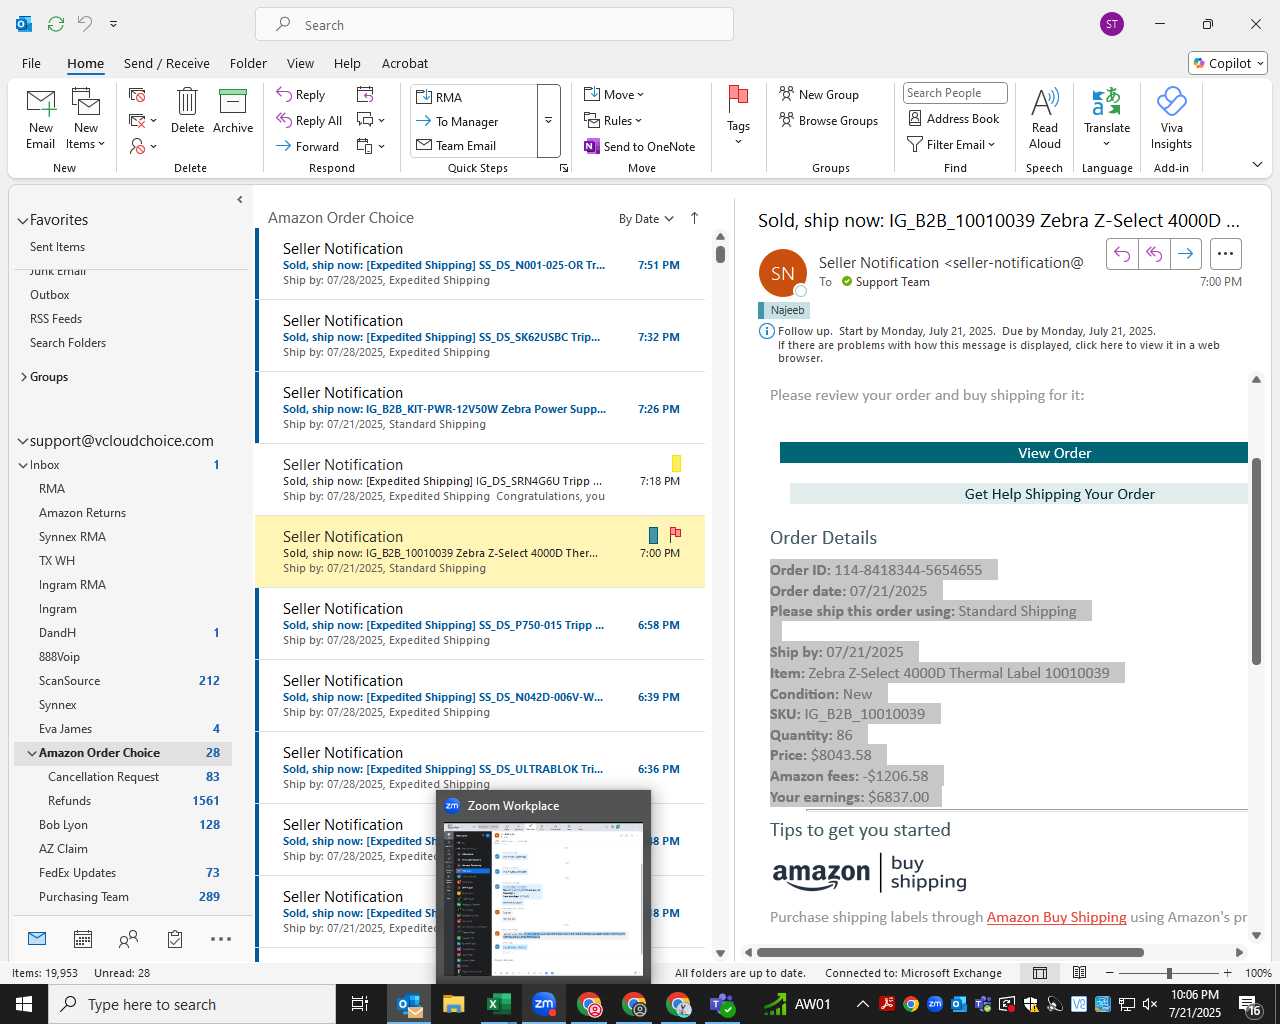Click the File Explorer icon in taskbar
The width and height of the screenshot is (1280, 1024).
[454, 1004]
